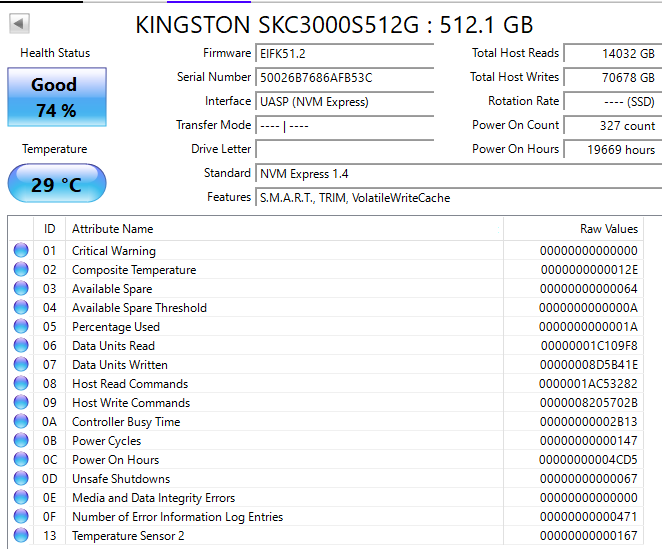Select the Composite Temperature attribute name
Screen dimensions: 662x549
click(x=134, y=270)
